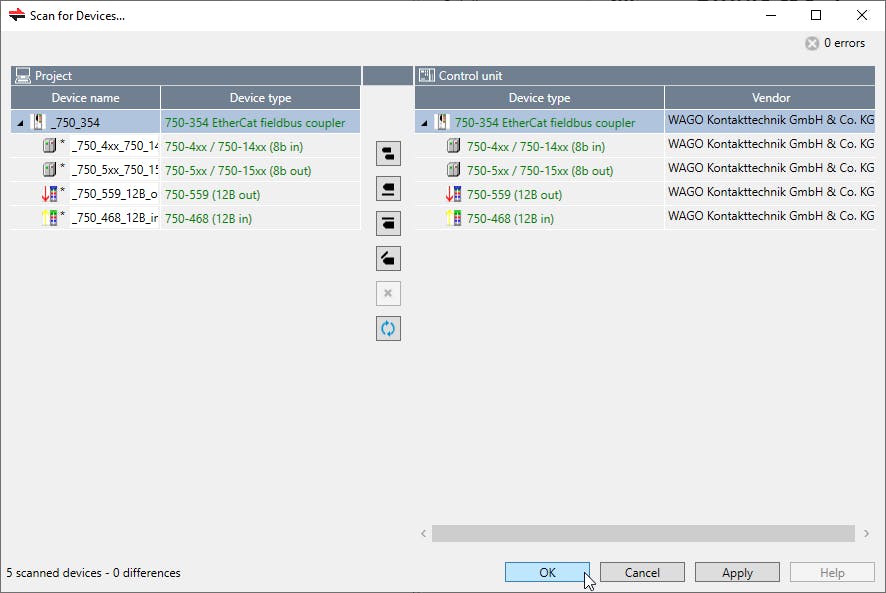The height and width of the screenshot is (593, 886).
Task: Select the _750_559_12B_o device name
Action: click(115, 194)
